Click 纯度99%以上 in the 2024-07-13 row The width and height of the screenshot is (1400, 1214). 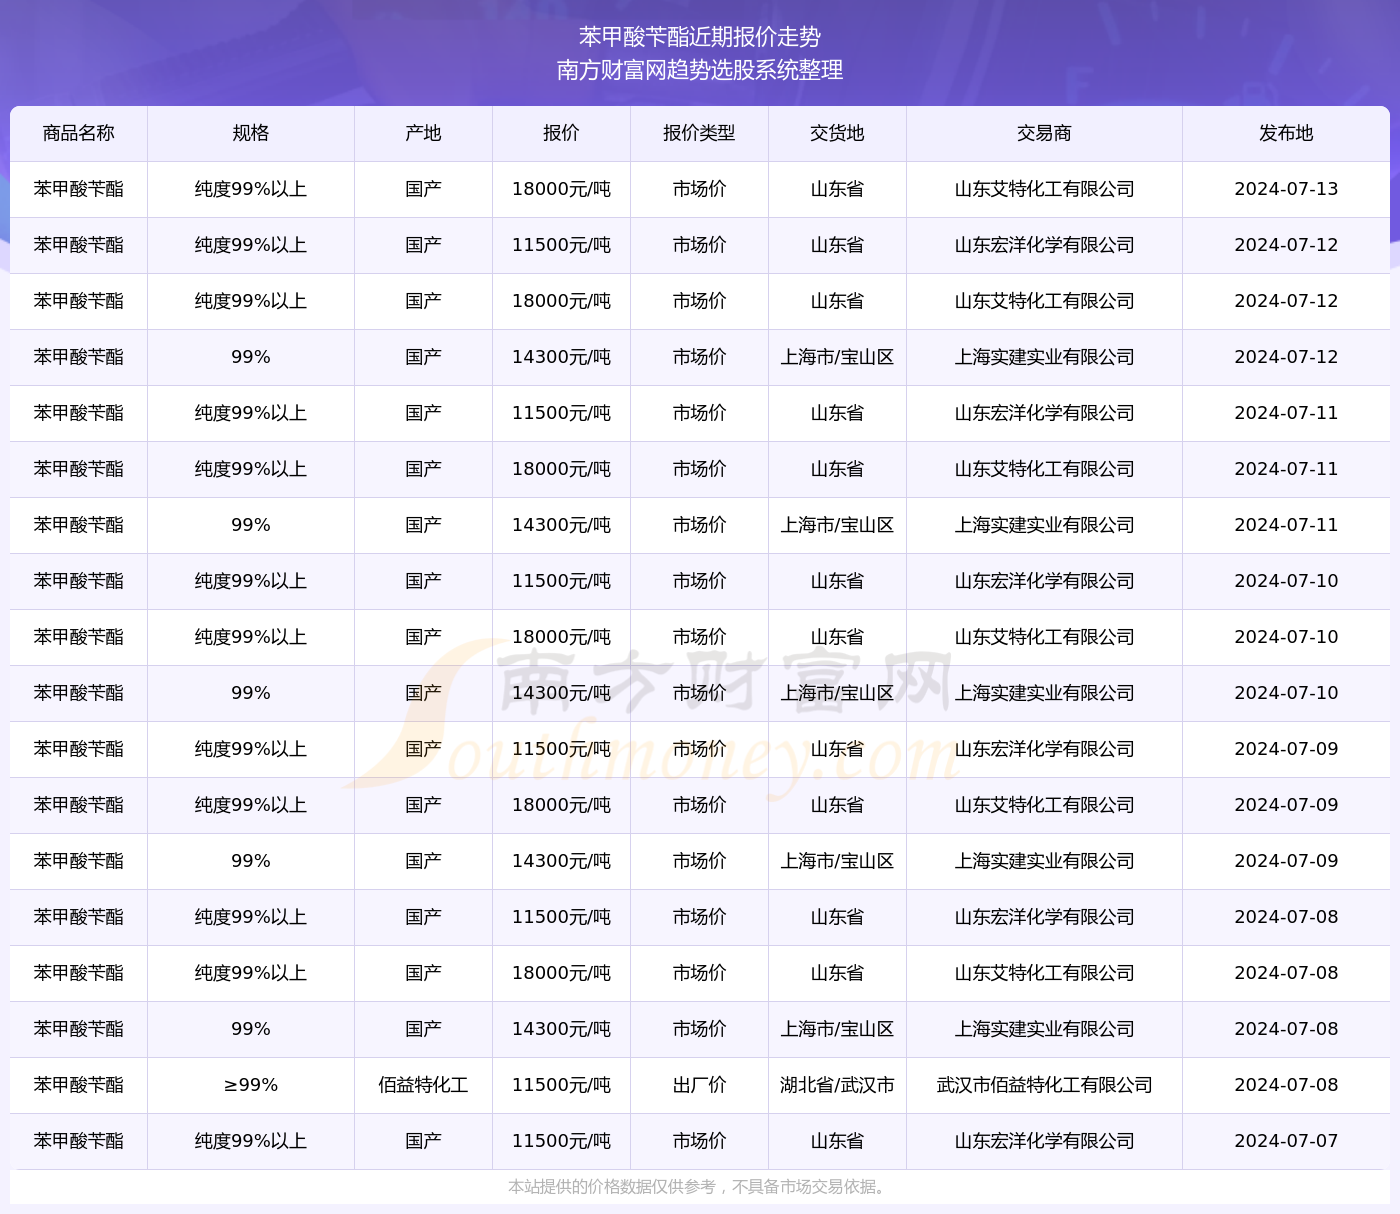(x=251, y=189)
